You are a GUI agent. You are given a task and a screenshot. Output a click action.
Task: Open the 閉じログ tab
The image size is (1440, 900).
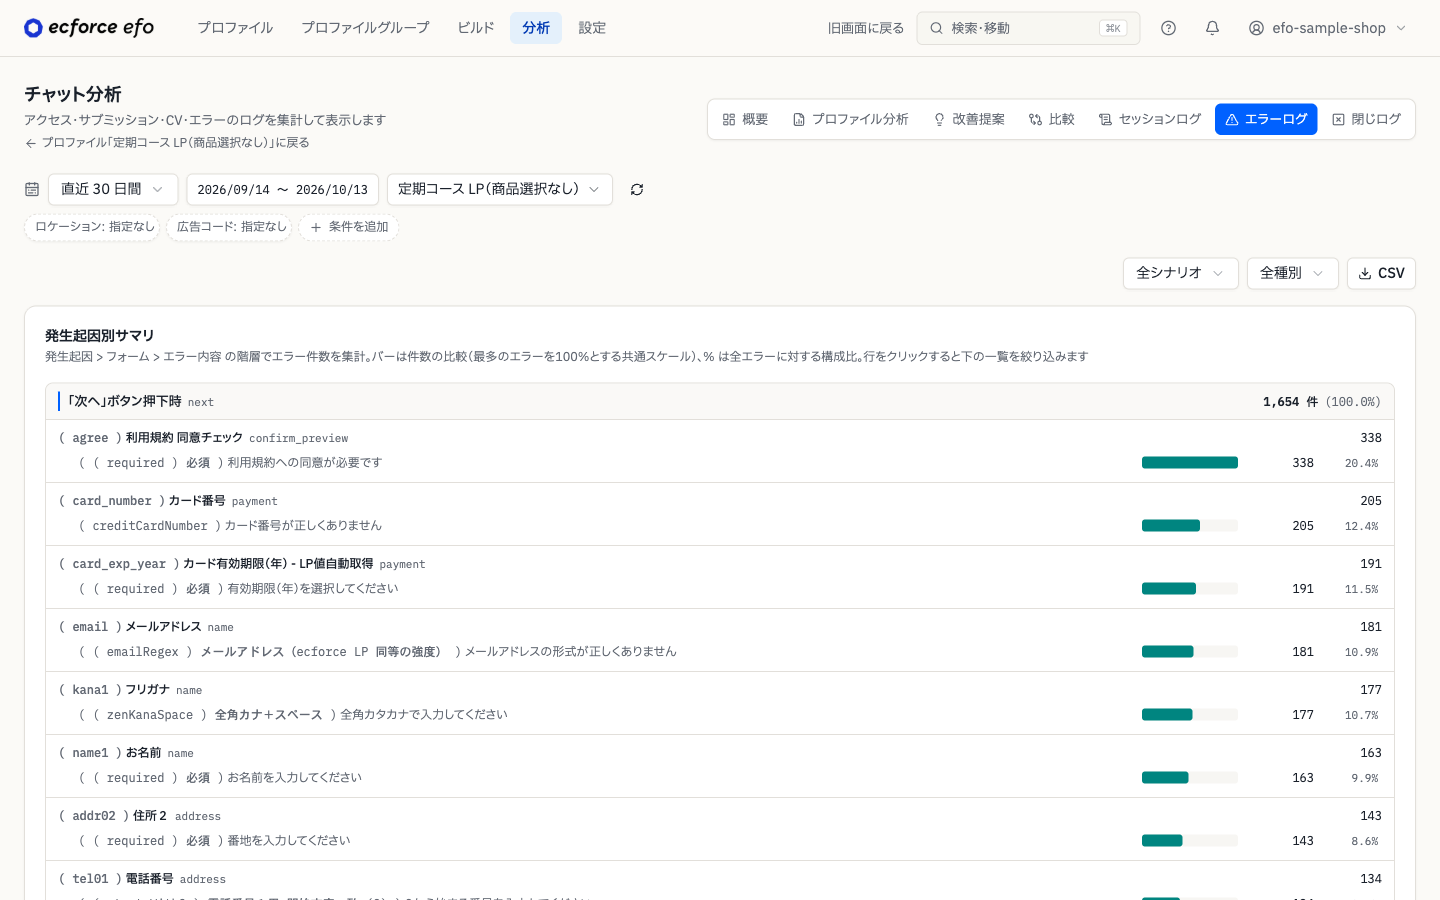click(x=1366, y=119)
